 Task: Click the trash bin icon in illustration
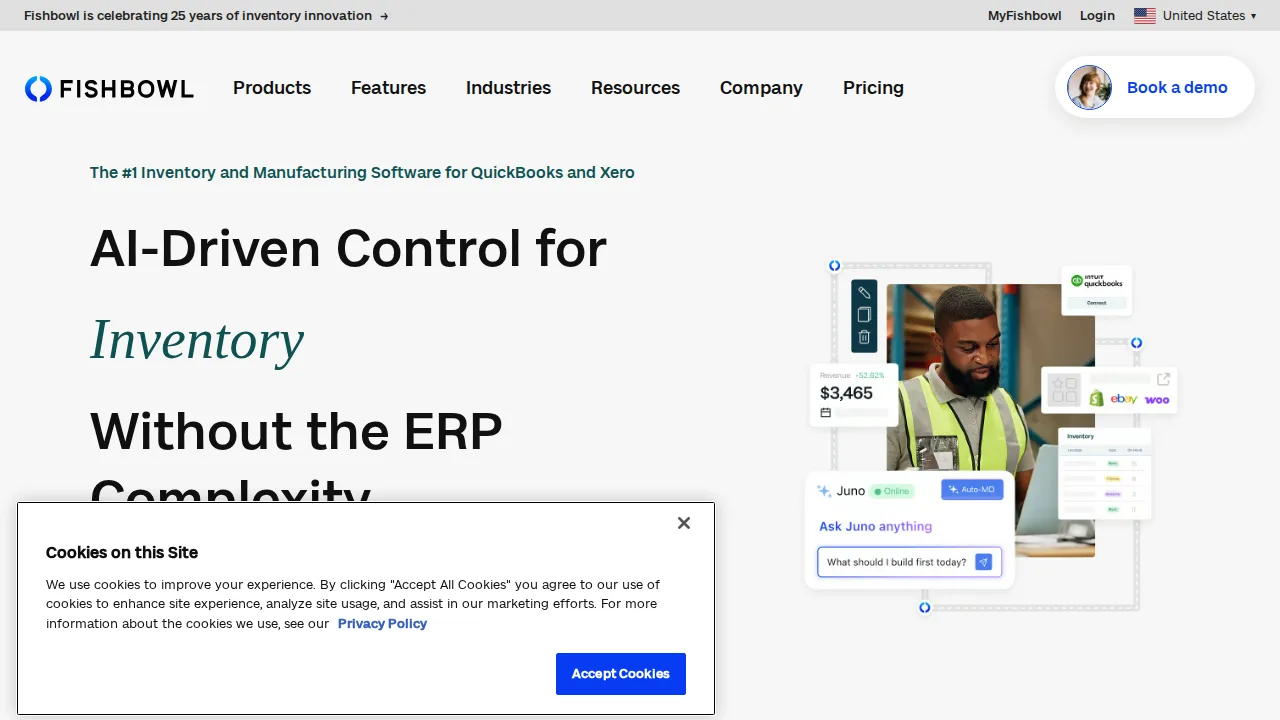[x=864, y=337]
